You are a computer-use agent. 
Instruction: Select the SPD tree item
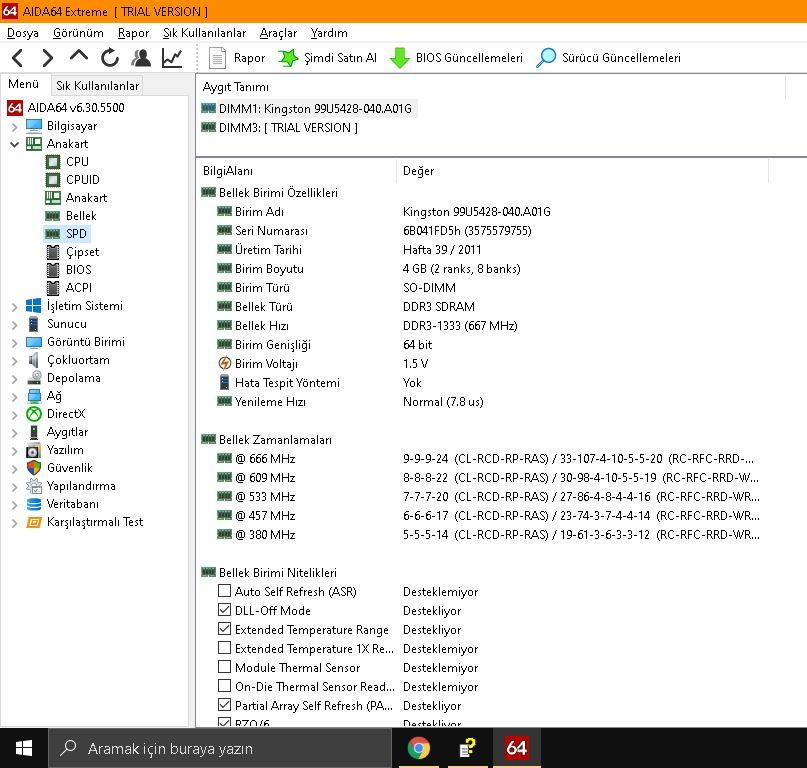(x=67, y=234)
